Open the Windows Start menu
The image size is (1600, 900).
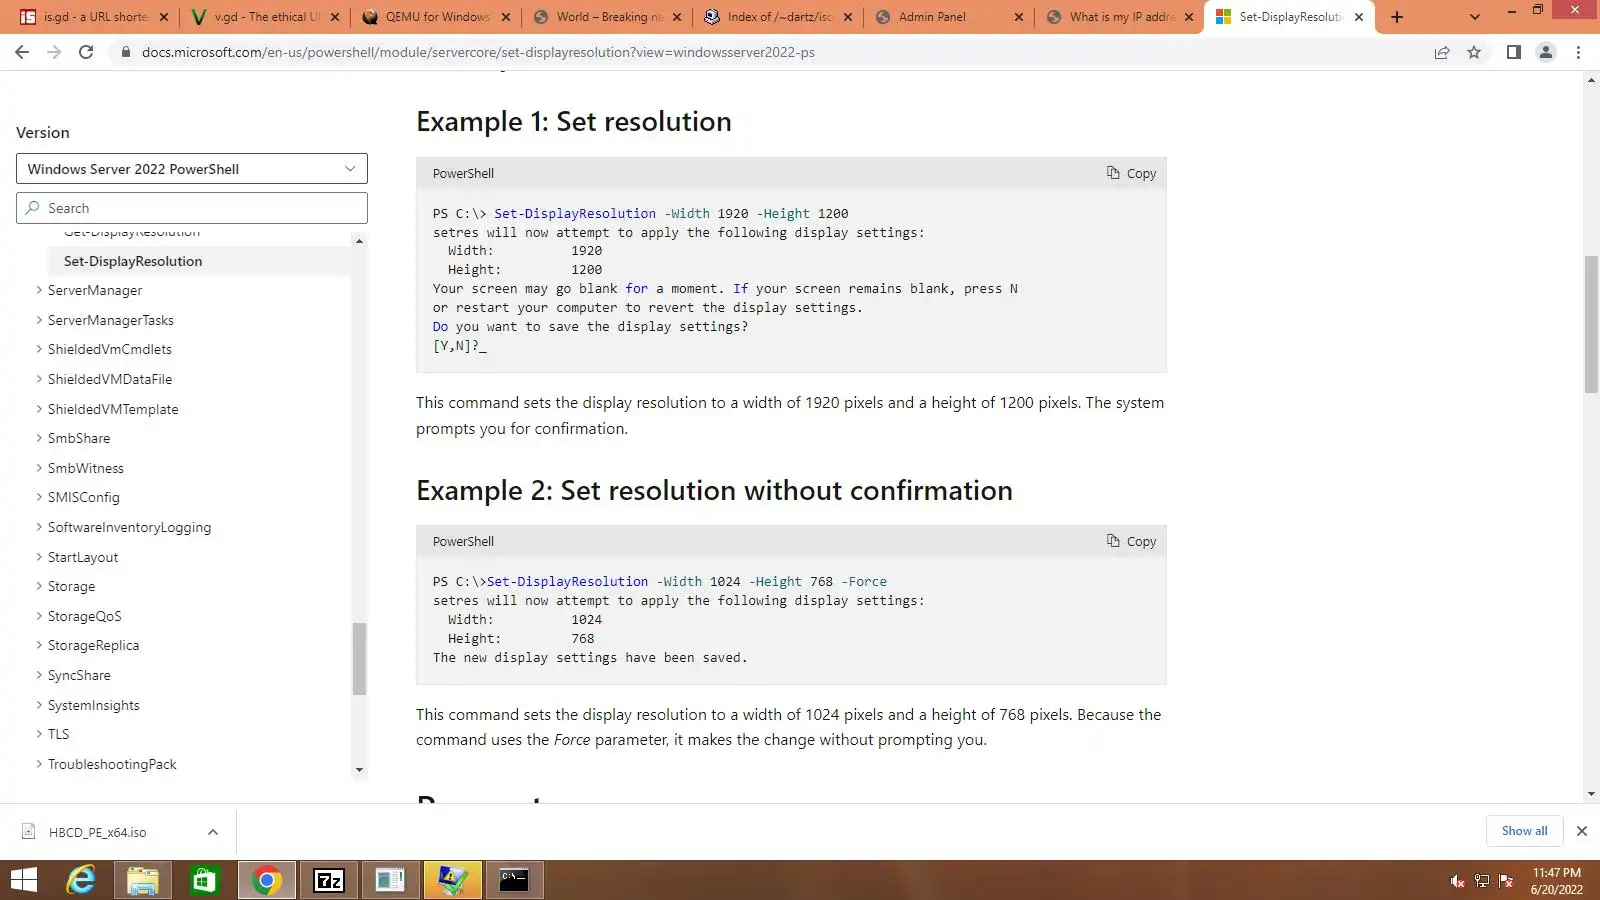click(x=23, y=880)
